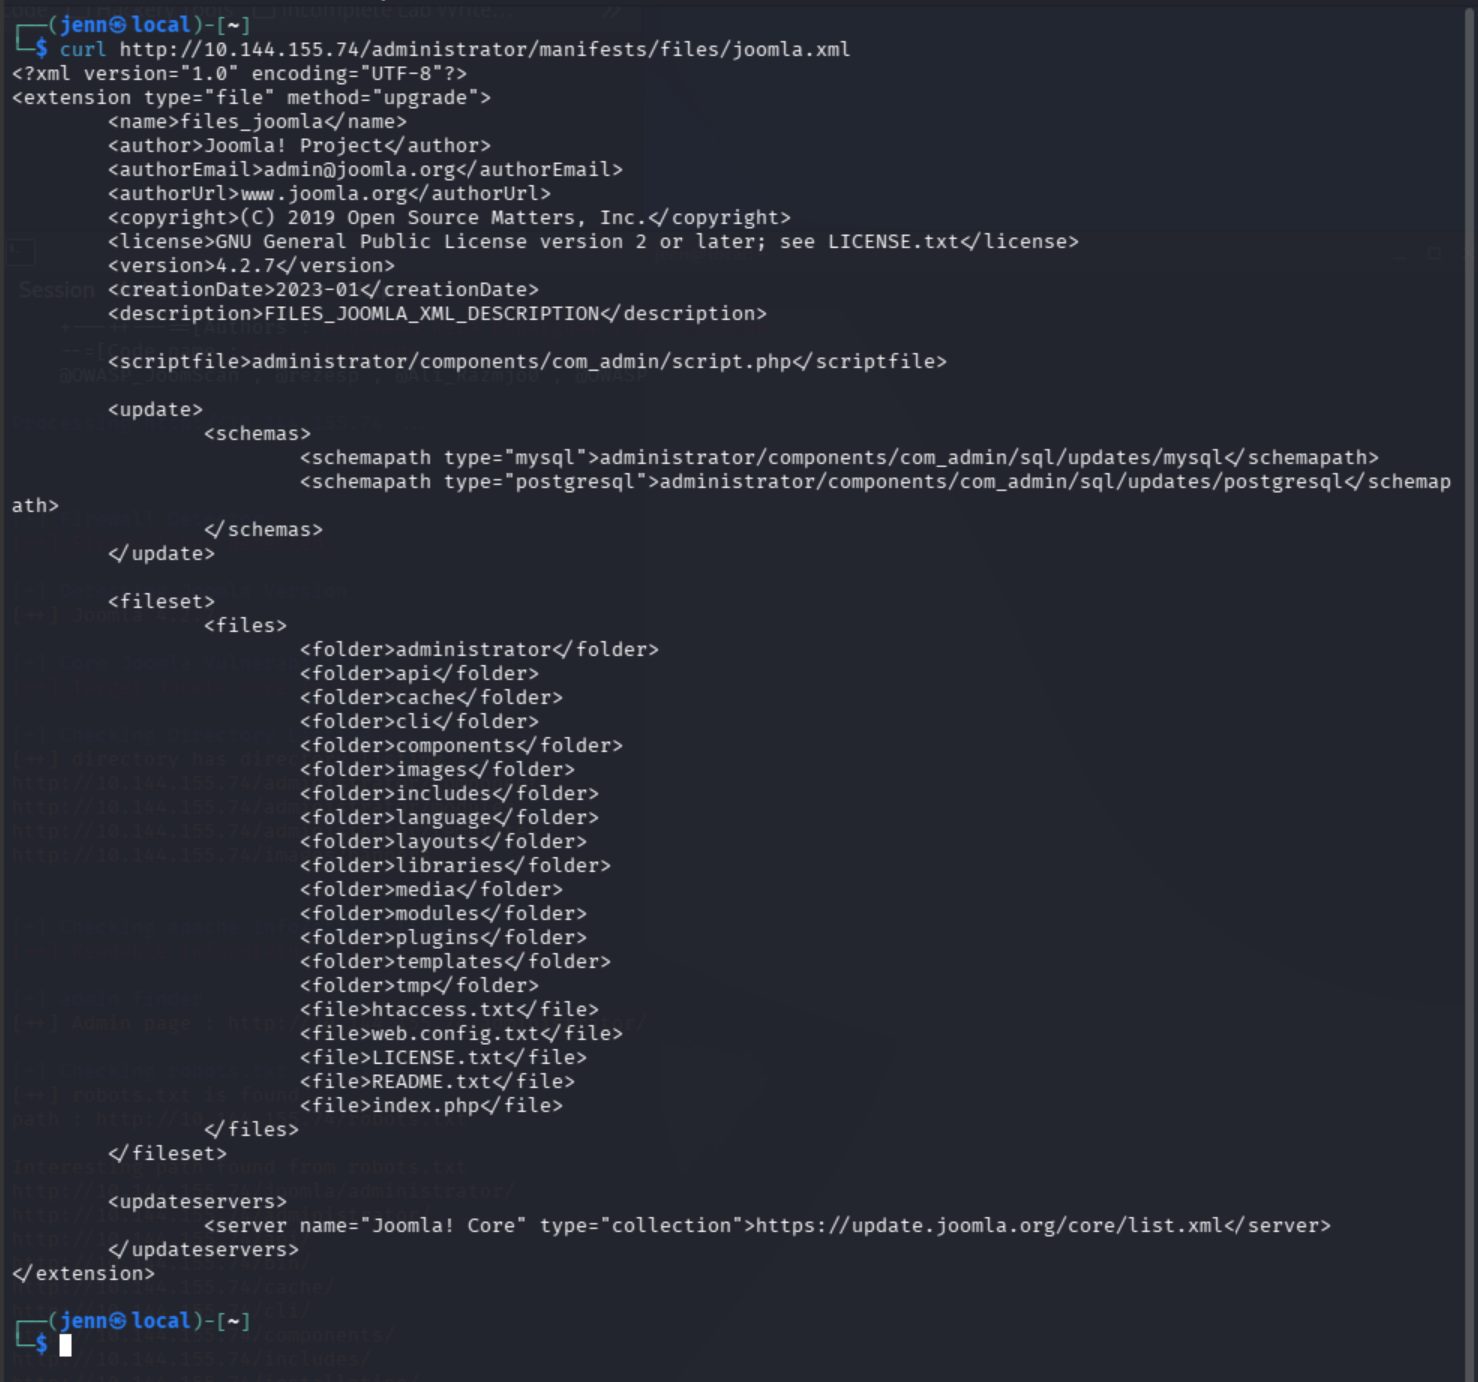Click the folder media entry

click(x=431, y=889)
